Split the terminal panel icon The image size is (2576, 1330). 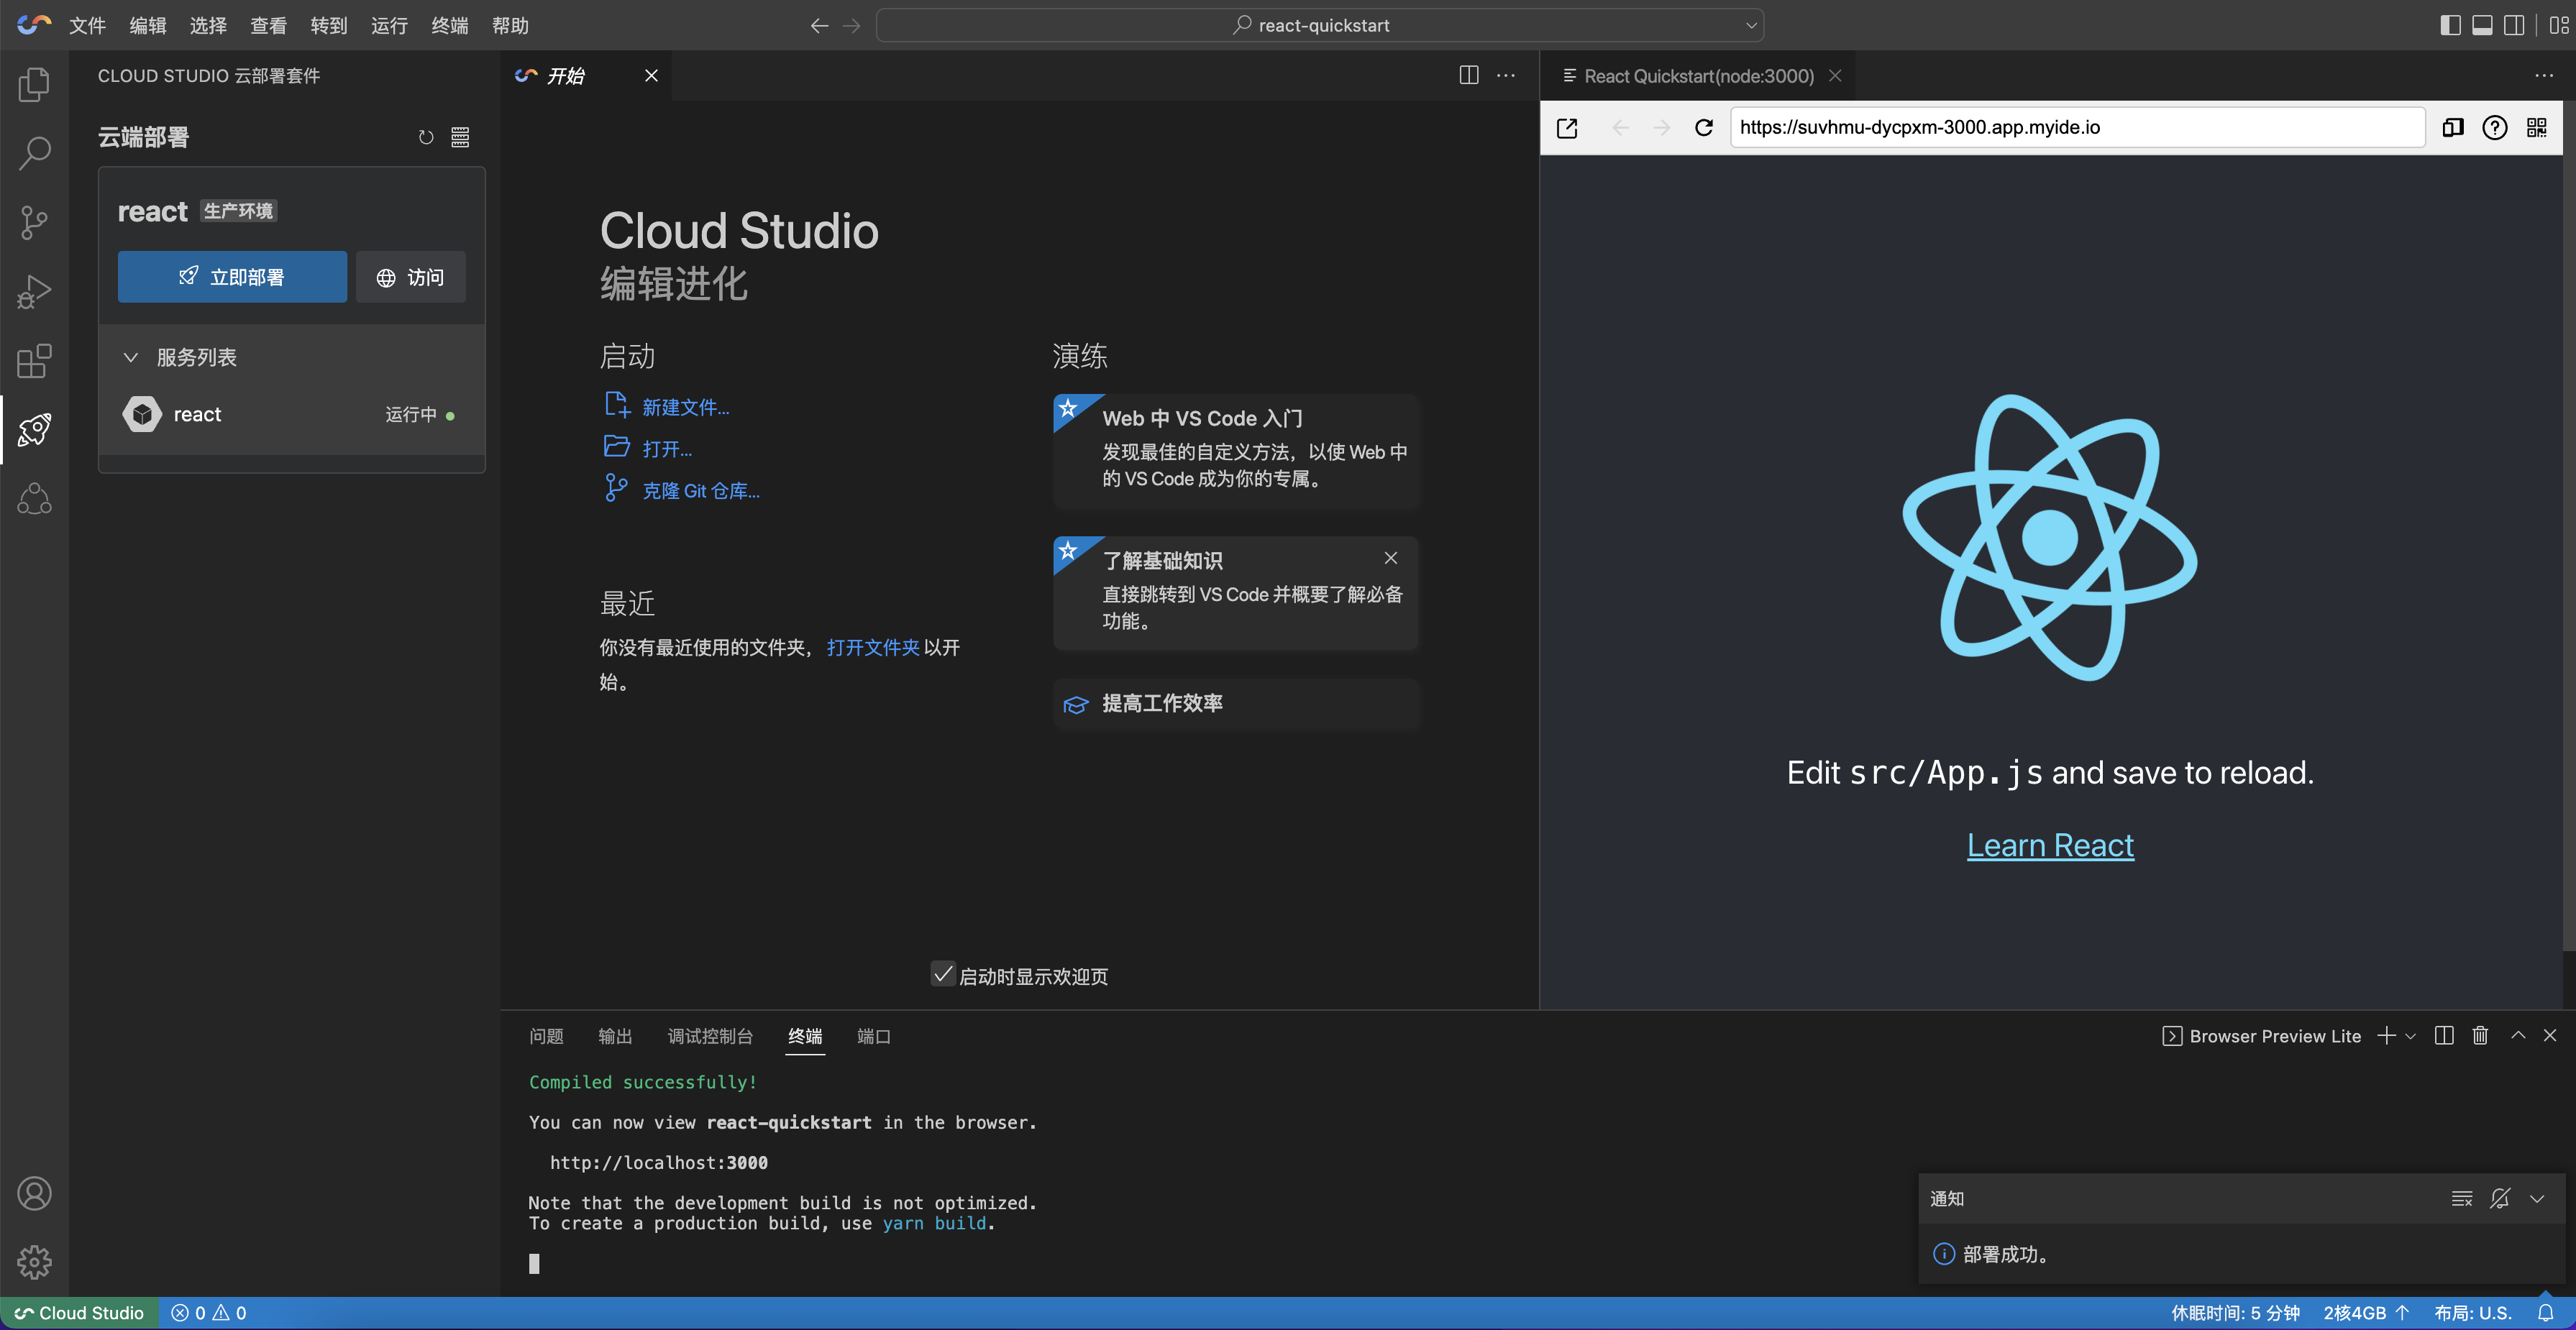click(2444, 1035)
